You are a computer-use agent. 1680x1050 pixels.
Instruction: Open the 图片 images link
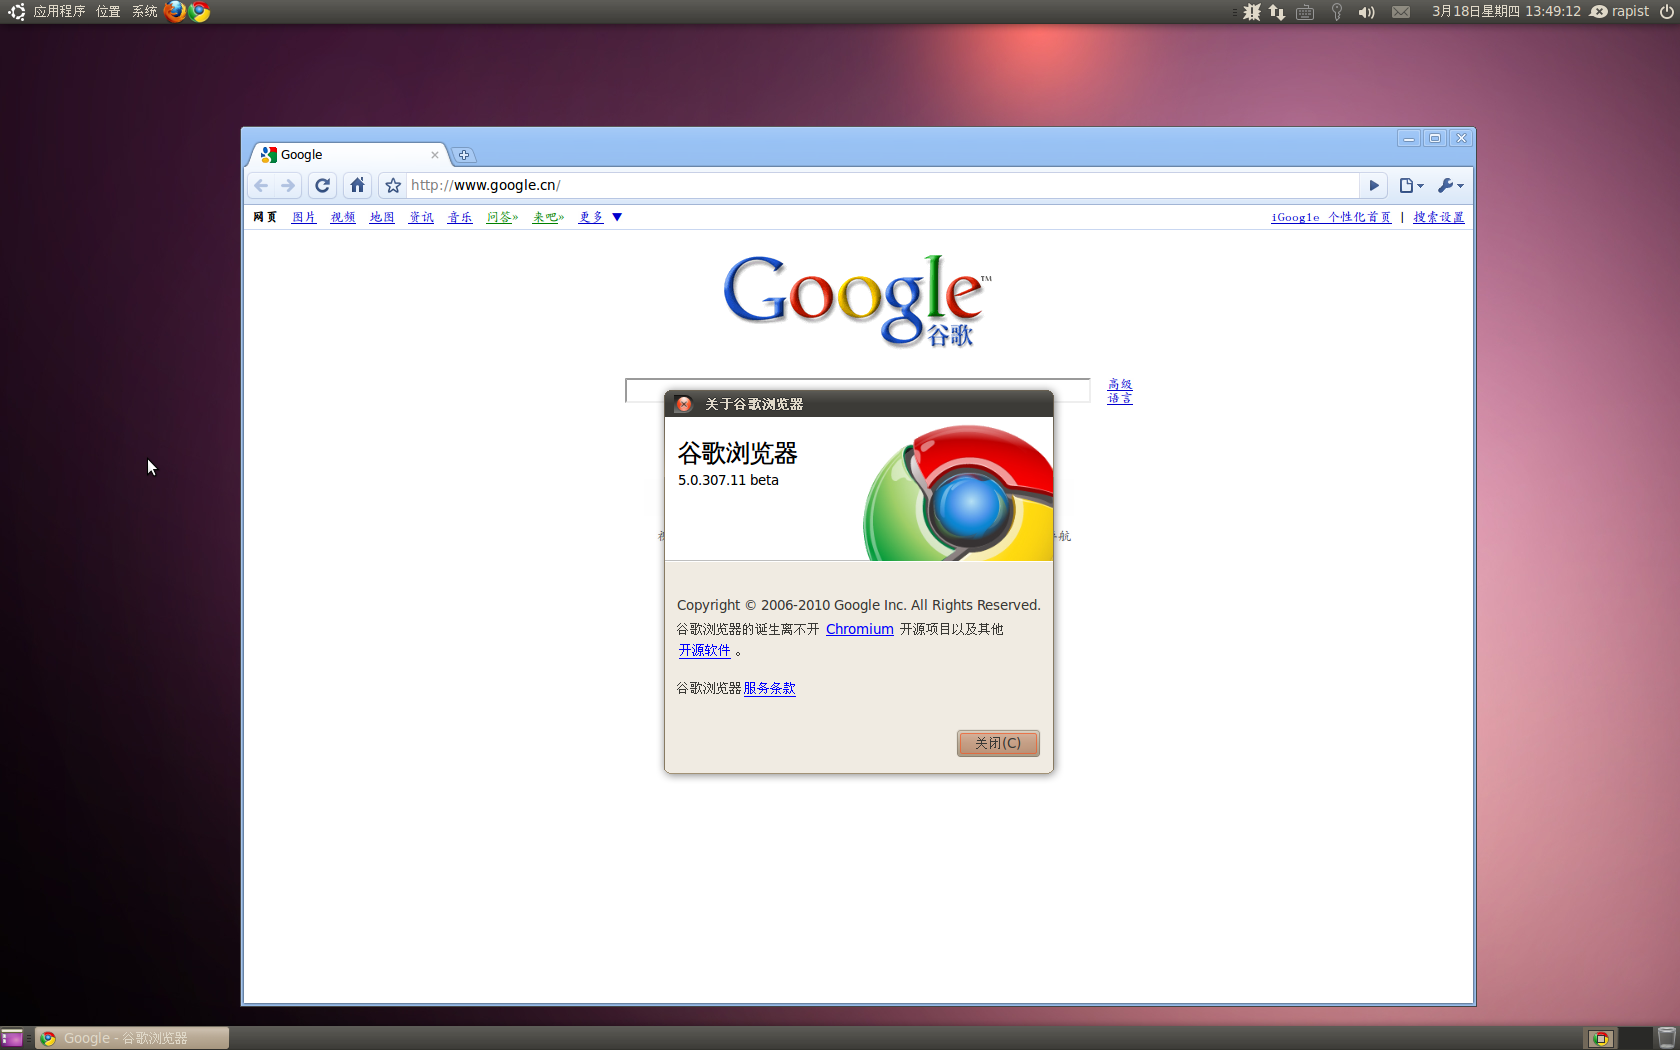click(x=304, y=217)
